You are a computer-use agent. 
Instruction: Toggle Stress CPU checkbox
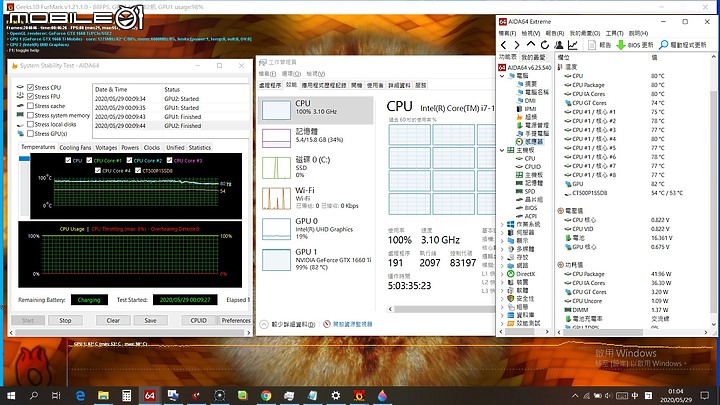tap(30, 87)
